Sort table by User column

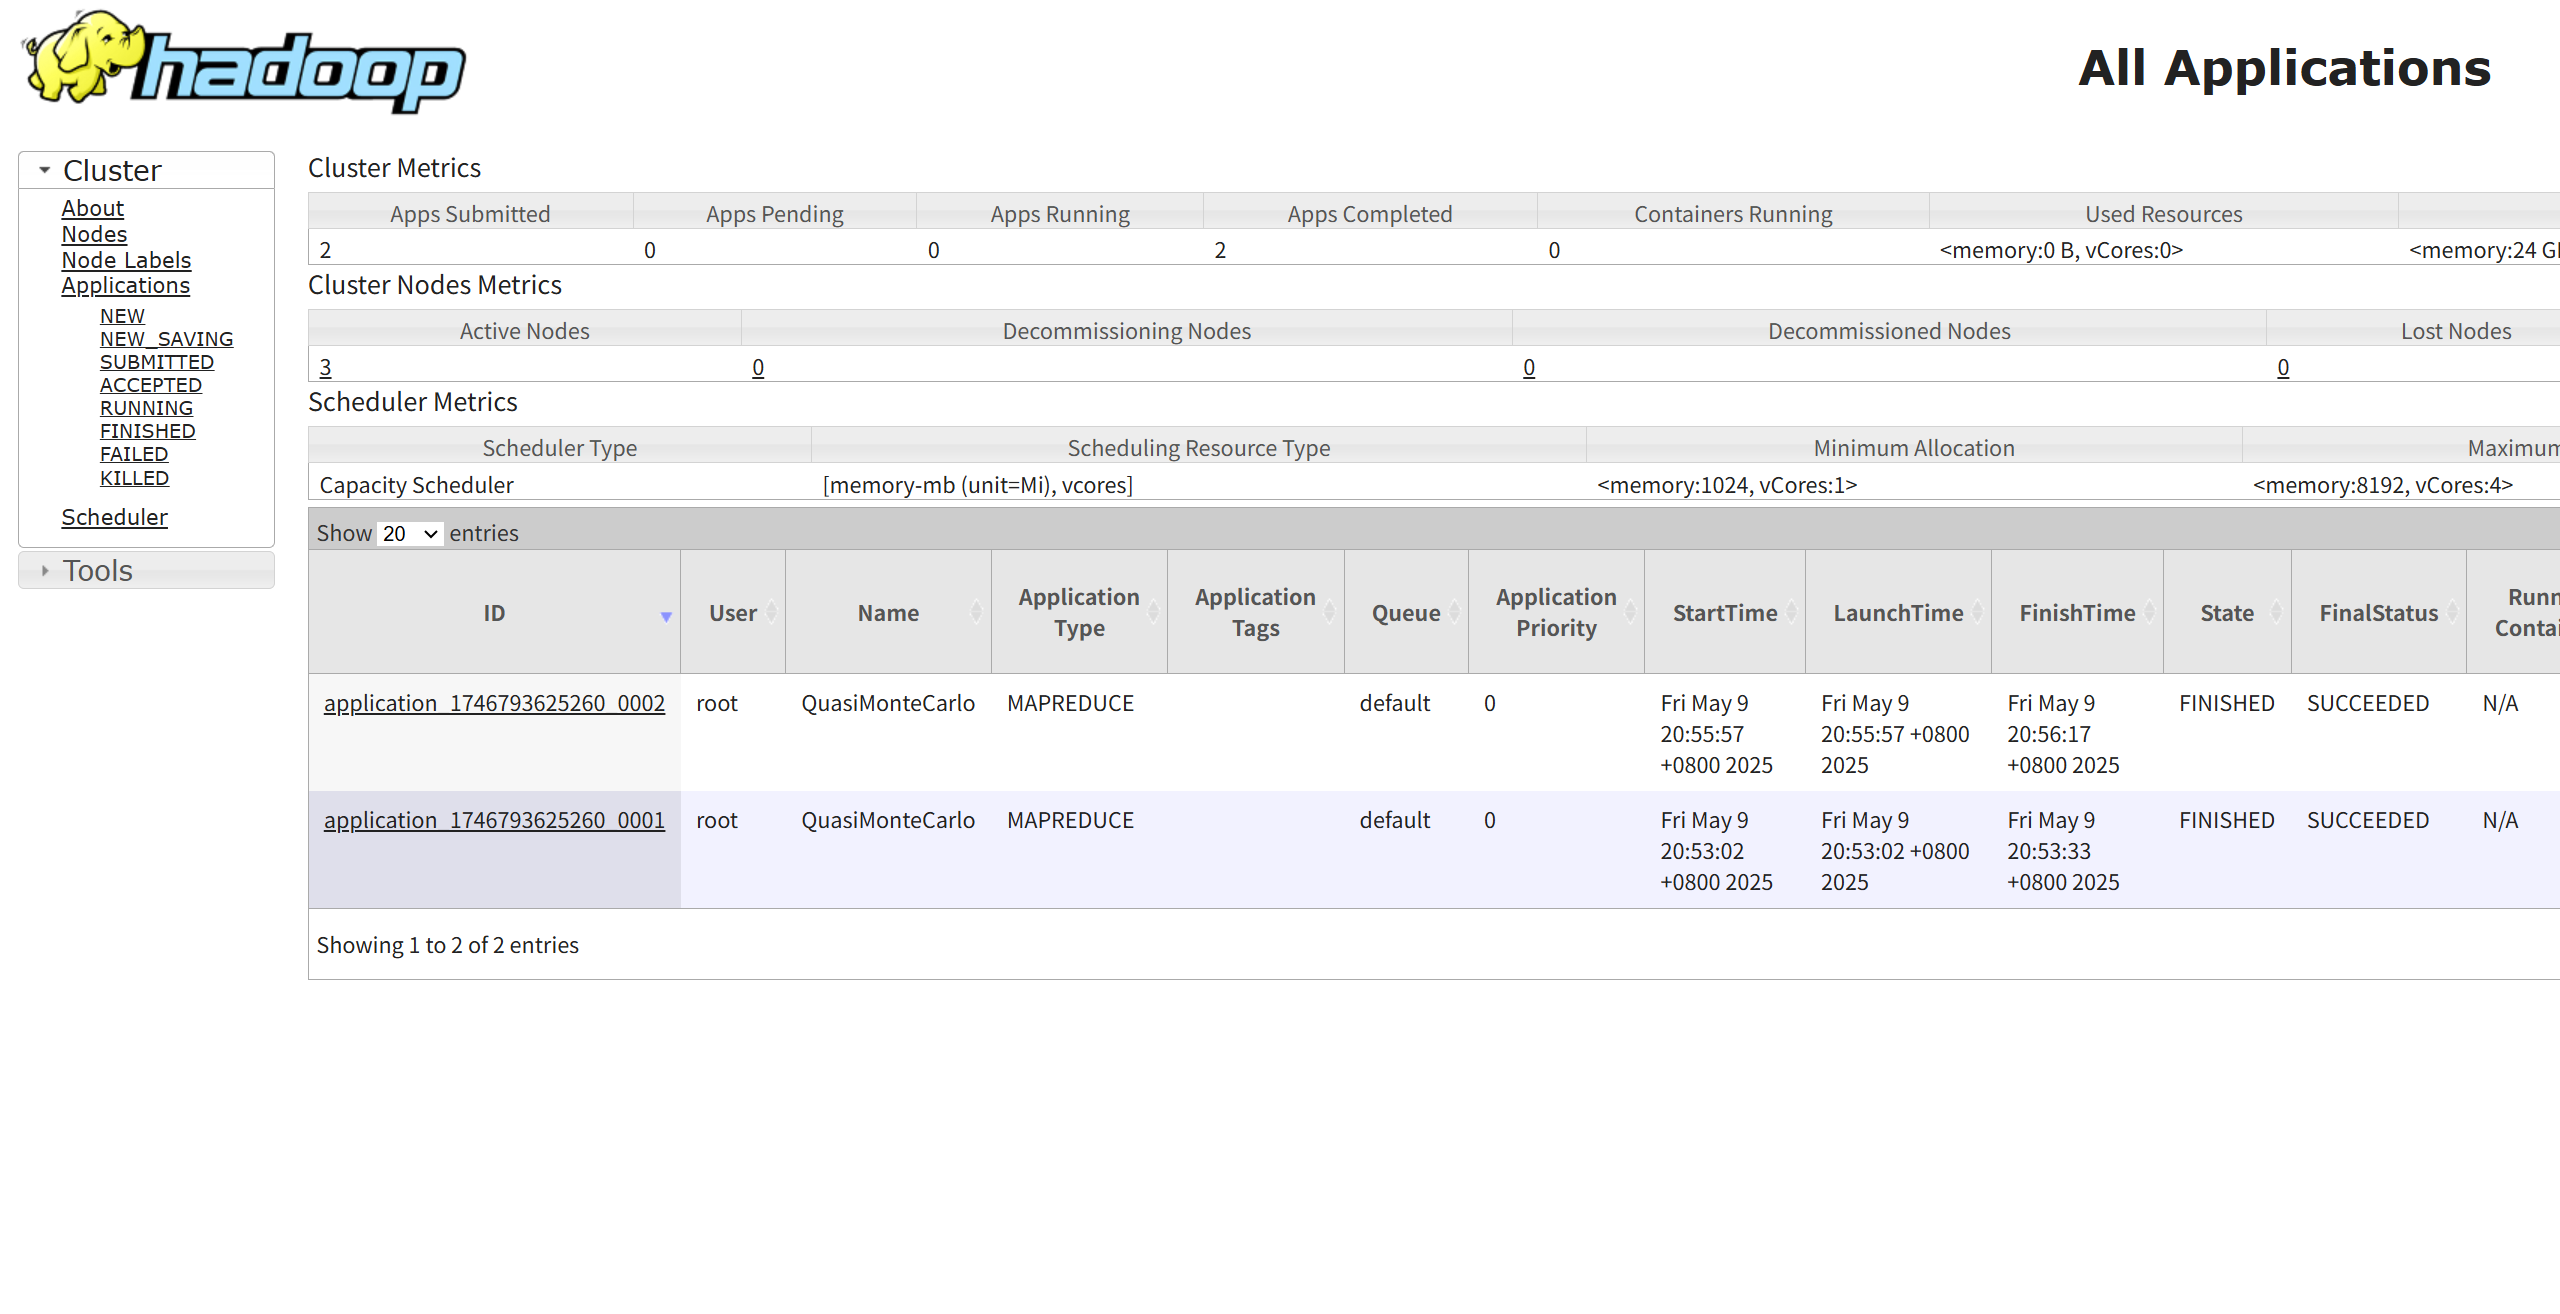coord(733,613)
